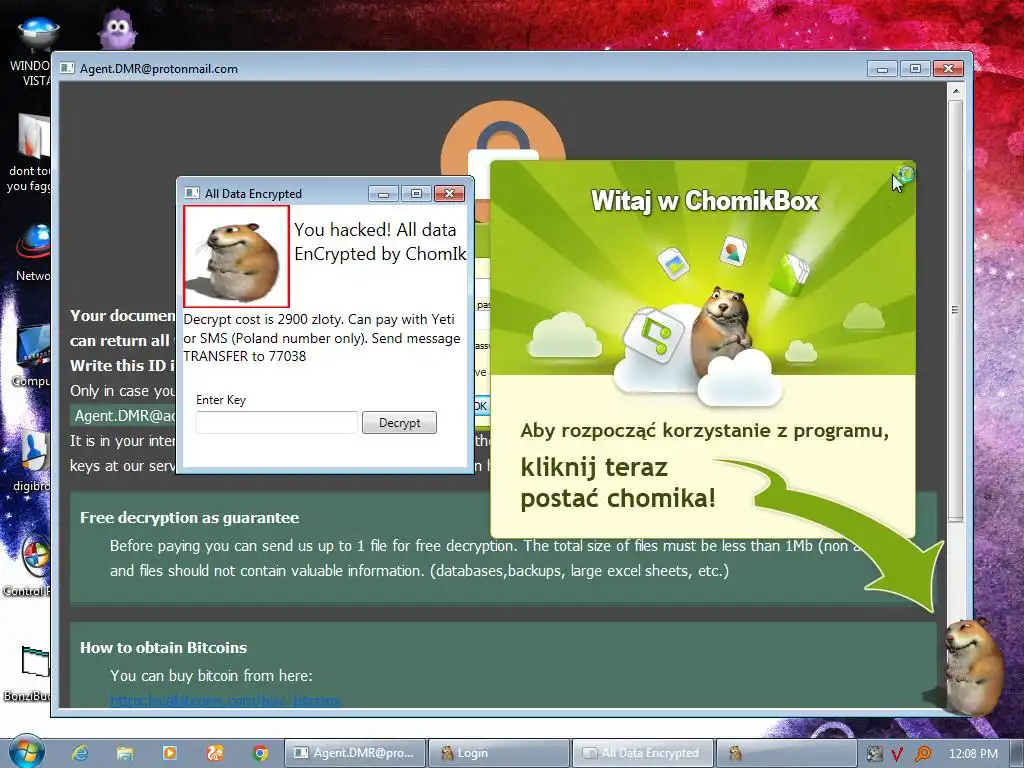Launch UC Browser from the taskbar

[x=215, y=753]
